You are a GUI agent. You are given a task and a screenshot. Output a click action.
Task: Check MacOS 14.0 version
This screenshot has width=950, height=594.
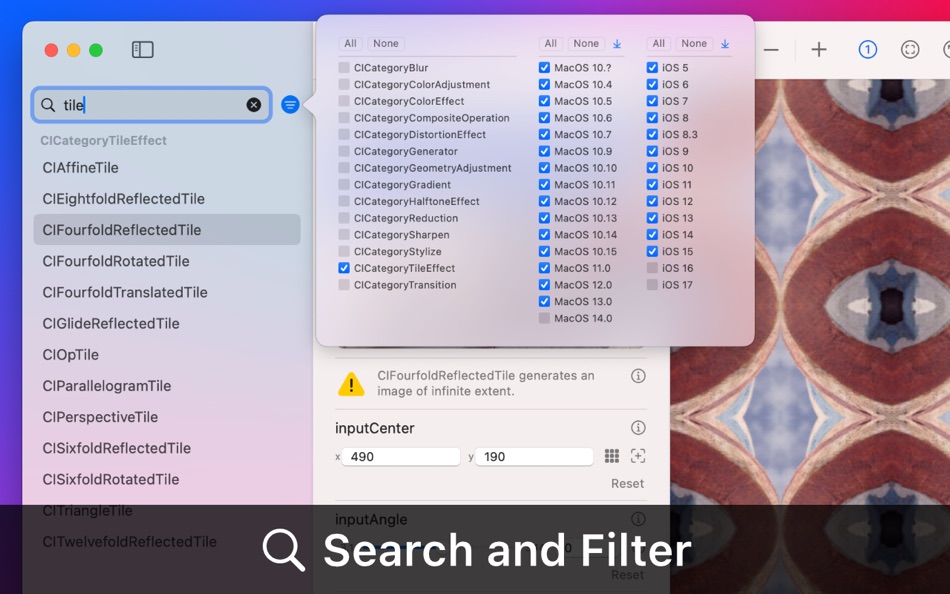pos(544,318)
